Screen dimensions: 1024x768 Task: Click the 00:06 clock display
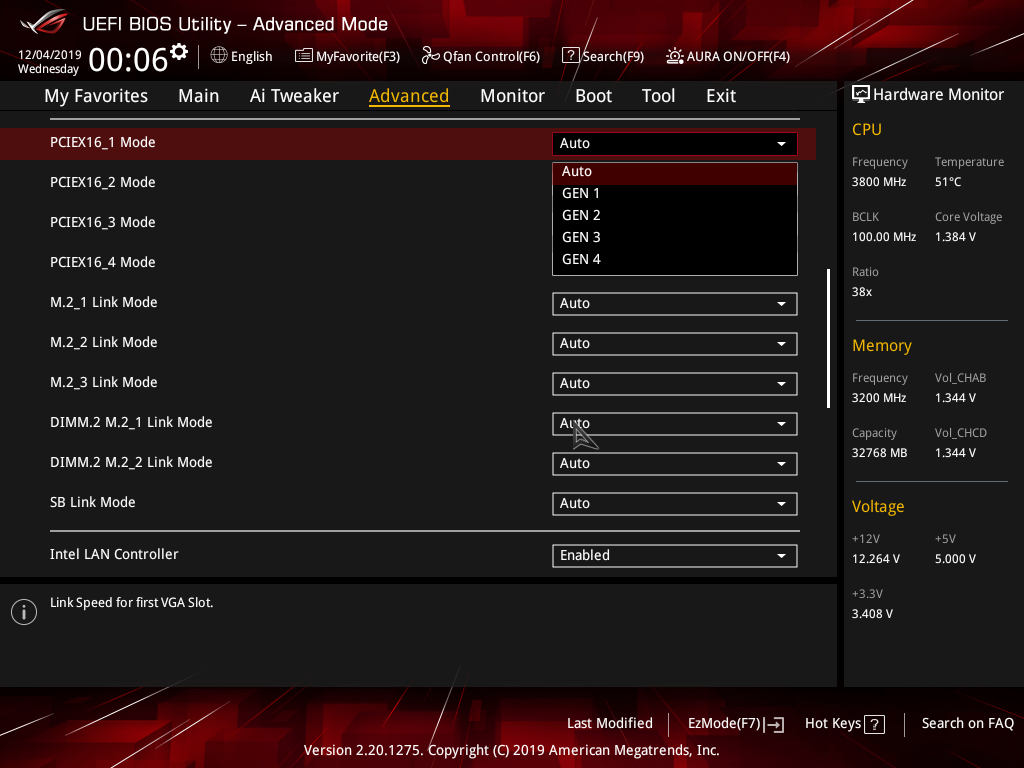pos(128,60)
